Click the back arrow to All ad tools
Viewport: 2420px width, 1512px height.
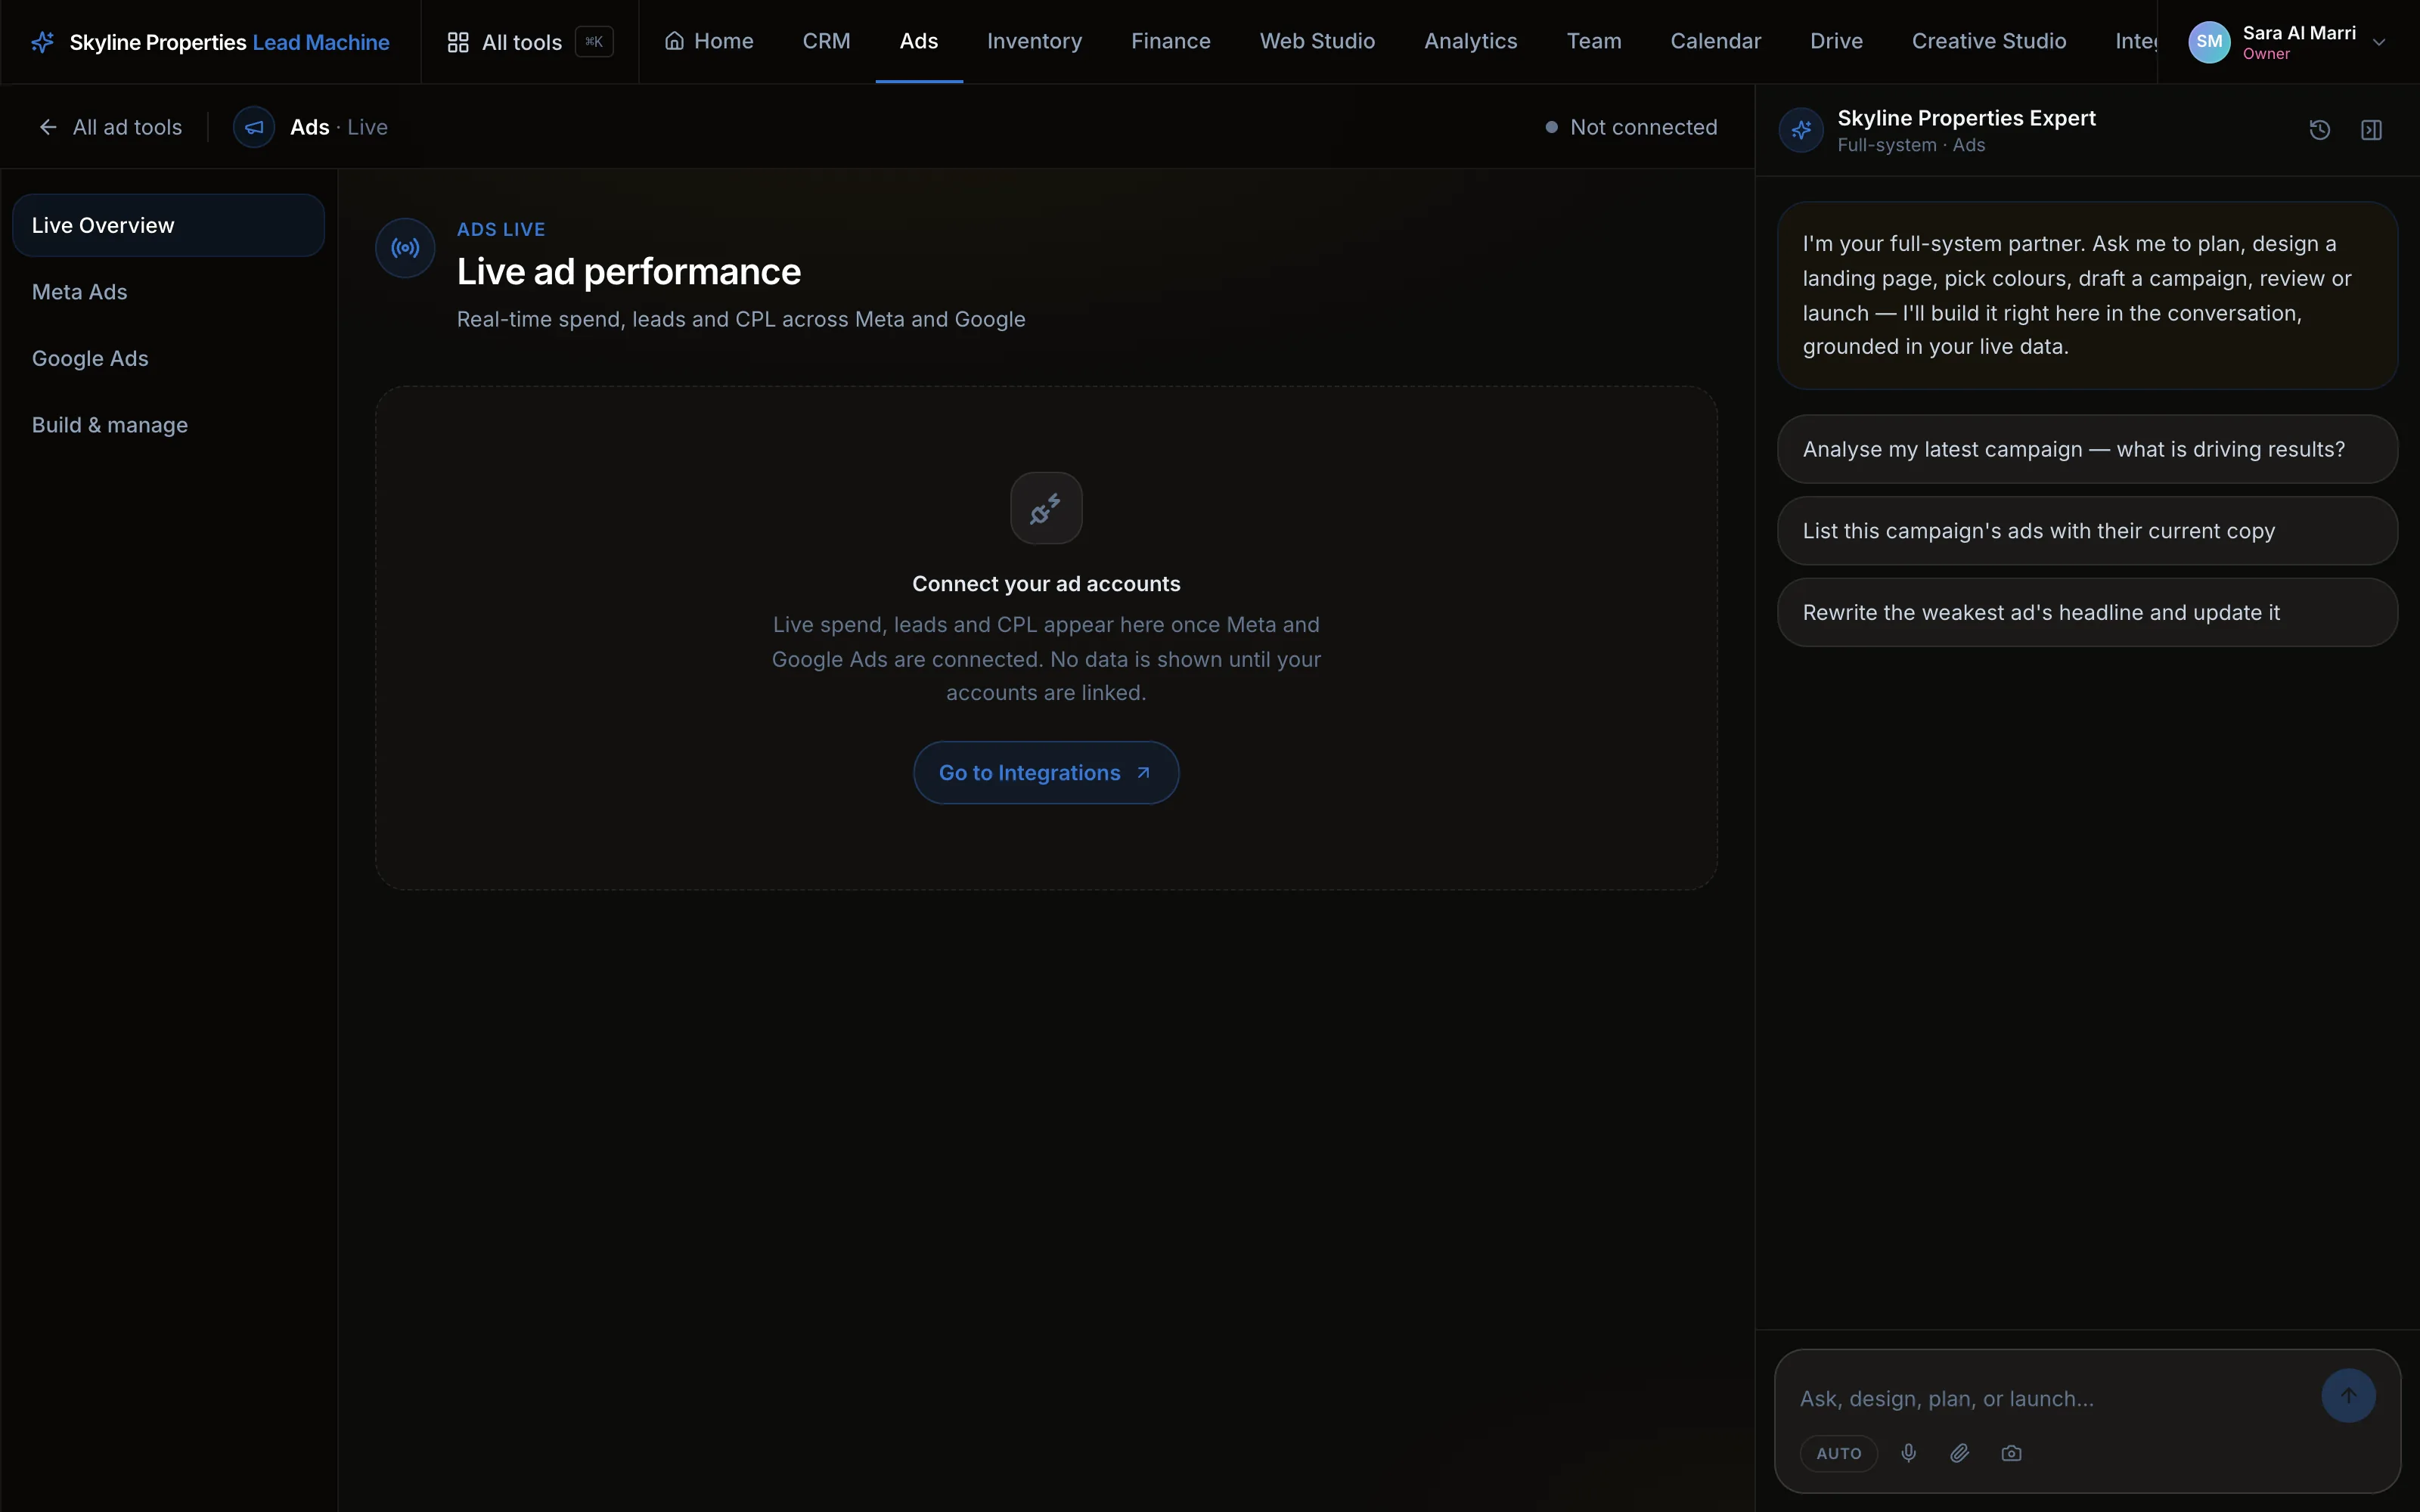click(x=48, y=127)
